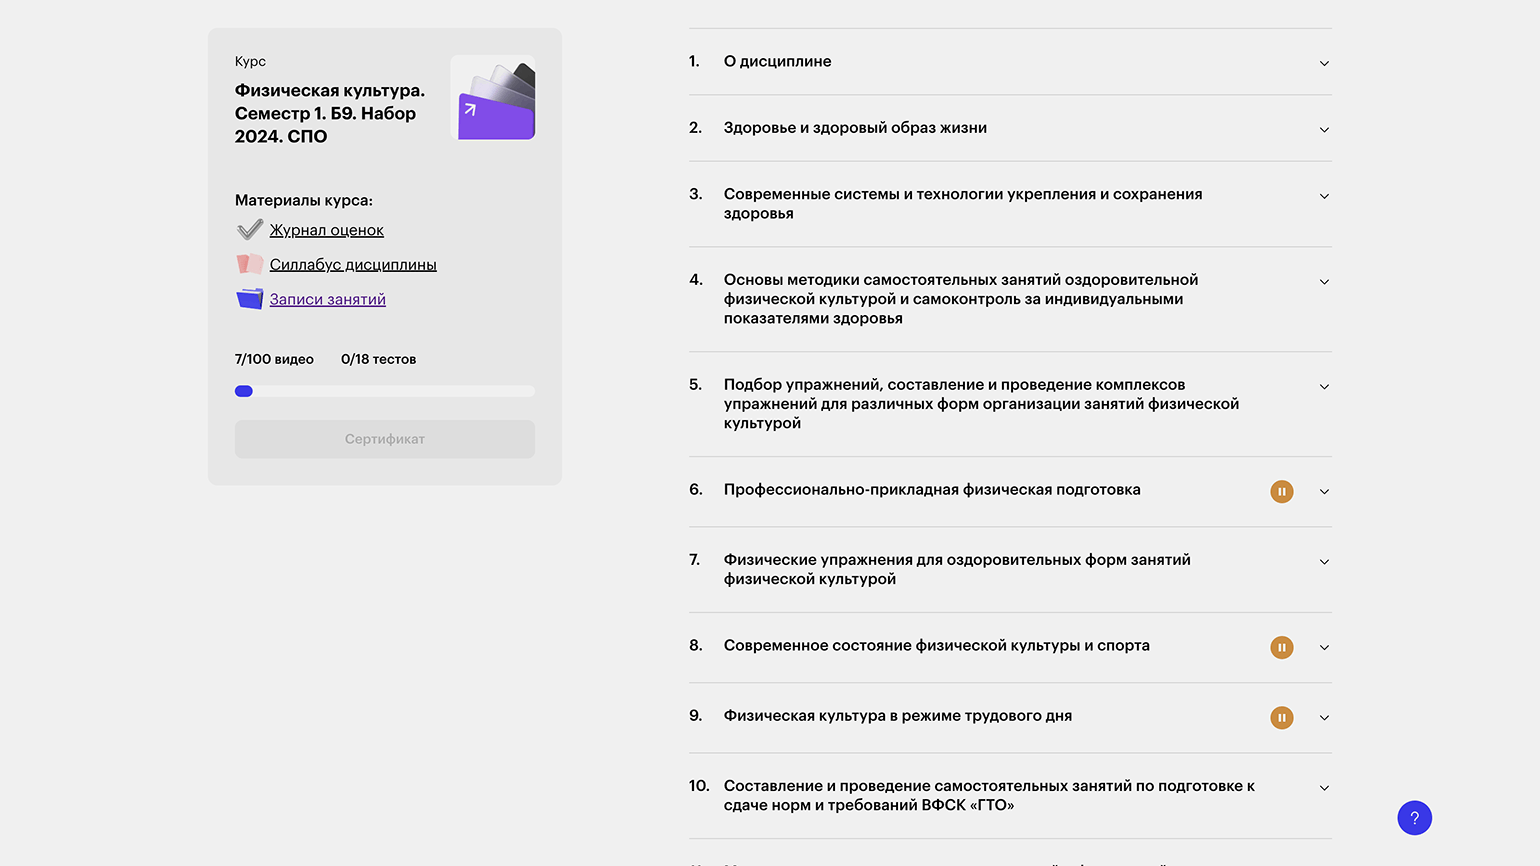1540x866 pixels.
Task: Click the pink syllabus cards icon
Action: point(250,264)
